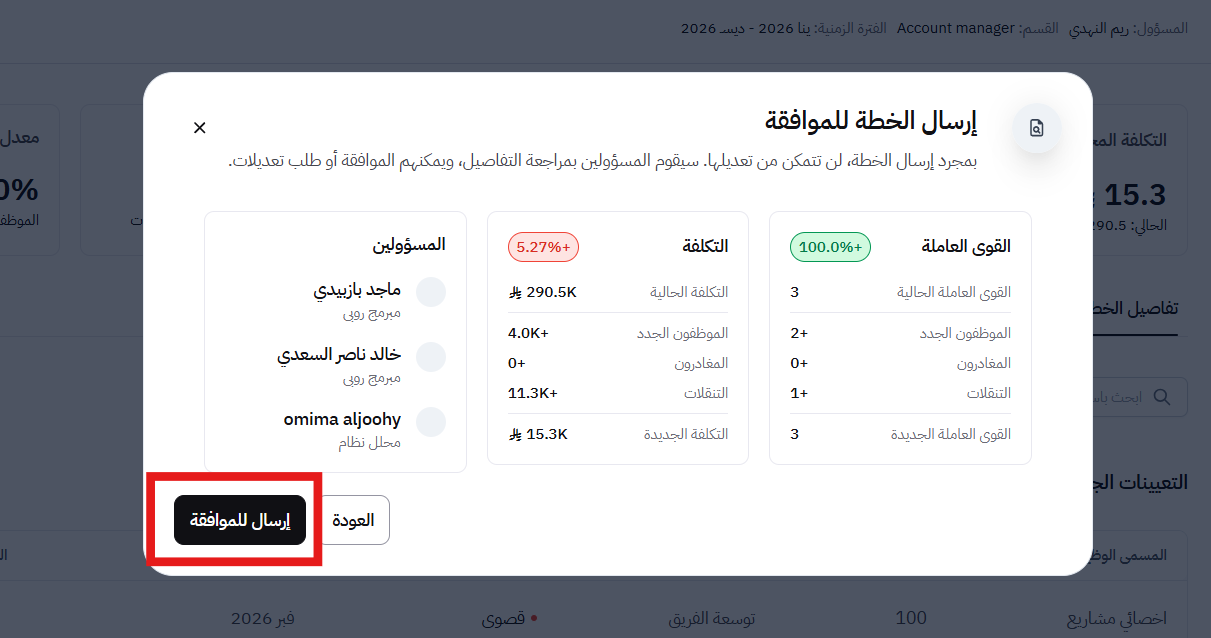This screenshot has width=1211, height=638.
Task: Close the إرسال الخطة للموافقة dialog
Action: tap(200, 128)
